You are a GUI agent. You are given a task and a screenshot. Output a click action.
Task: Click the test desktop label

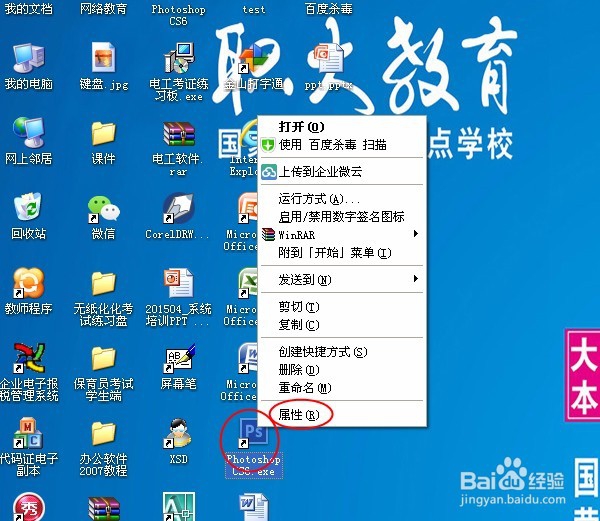tap(254, 9)
